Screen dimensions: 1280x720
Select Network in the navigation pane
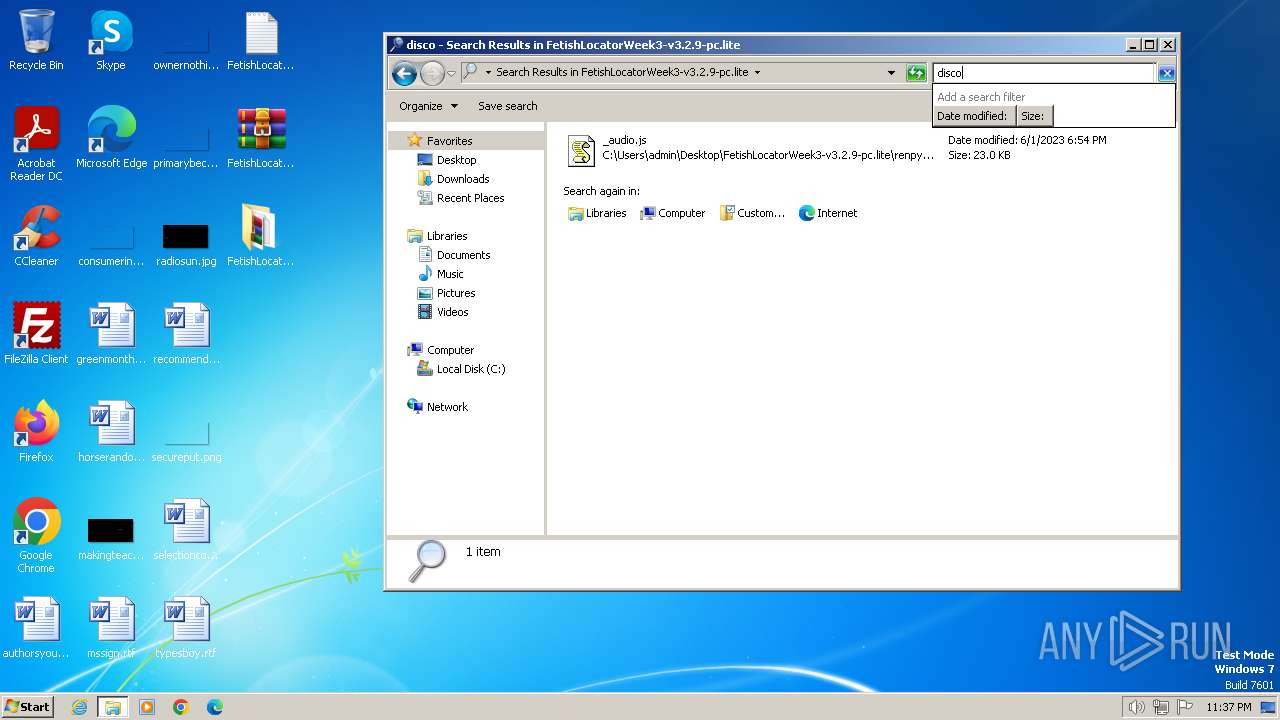447,407
